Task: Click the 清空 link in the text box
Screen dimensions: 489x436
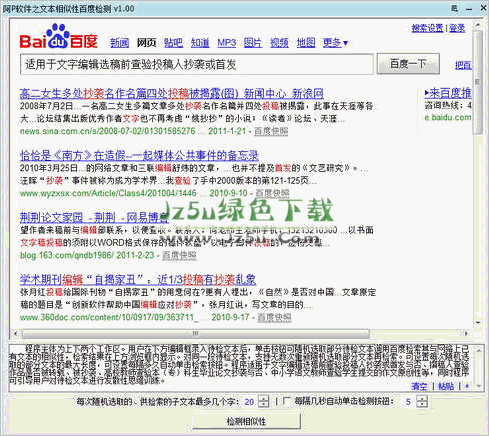Action: pyautogui.click(x=419, y=386)
